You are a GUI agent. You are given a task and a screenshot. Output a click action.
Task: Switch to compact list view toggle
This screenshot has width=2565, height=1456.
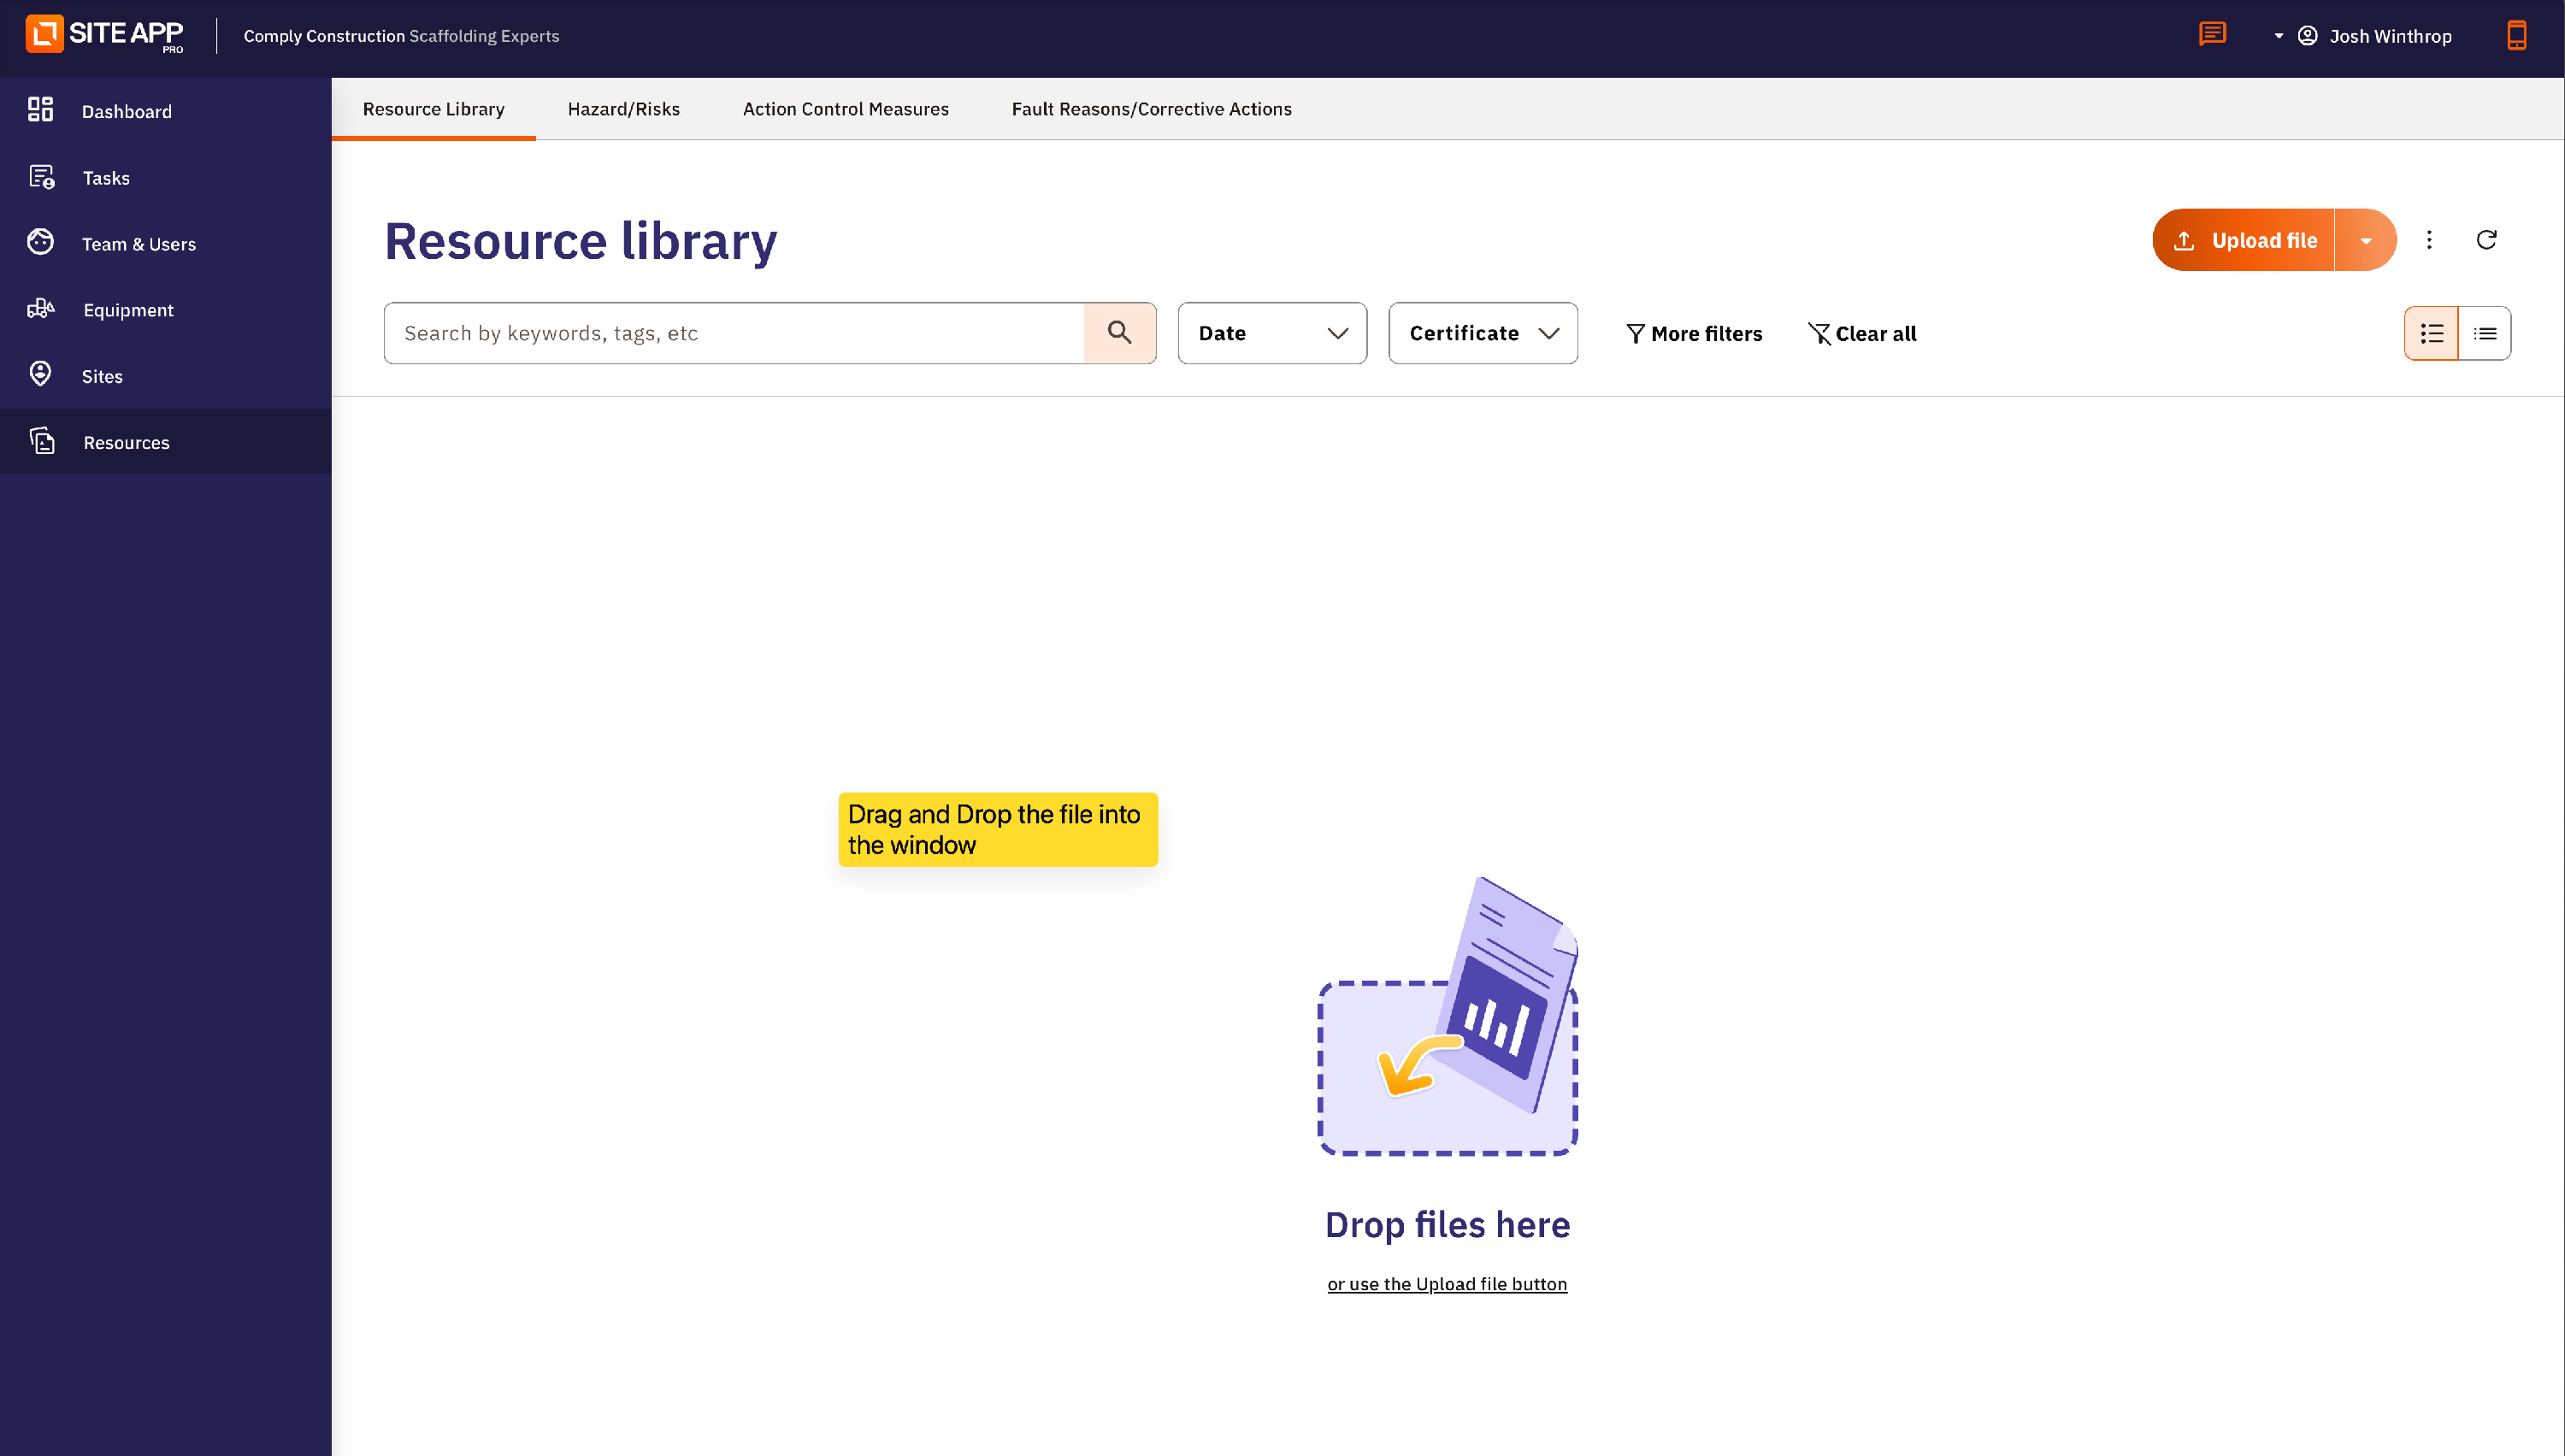[2484, 334]
